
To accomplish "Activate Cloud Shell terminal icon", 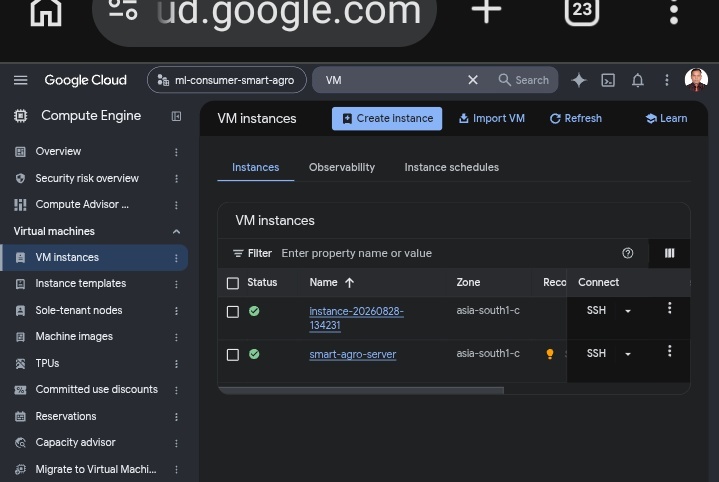I will coord(608,80).
